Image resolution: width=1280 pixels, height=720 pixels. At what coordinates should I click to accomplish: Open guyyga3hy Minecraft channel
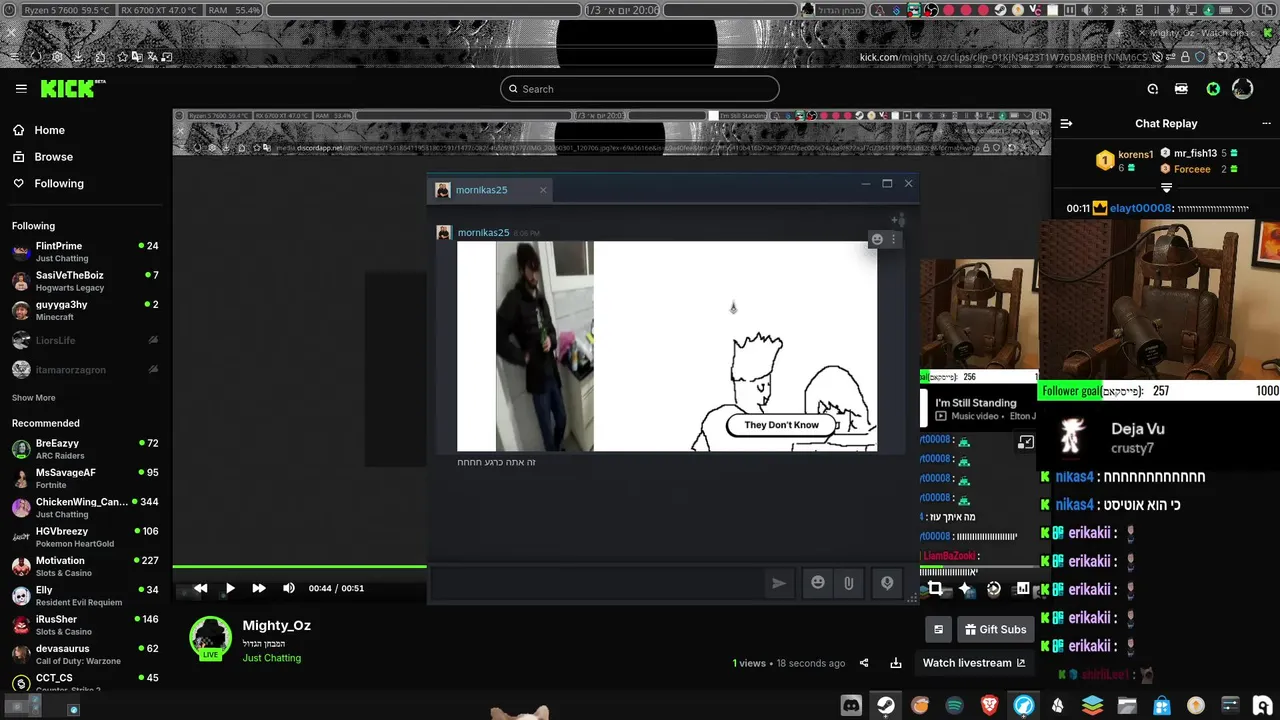point(85,310)
